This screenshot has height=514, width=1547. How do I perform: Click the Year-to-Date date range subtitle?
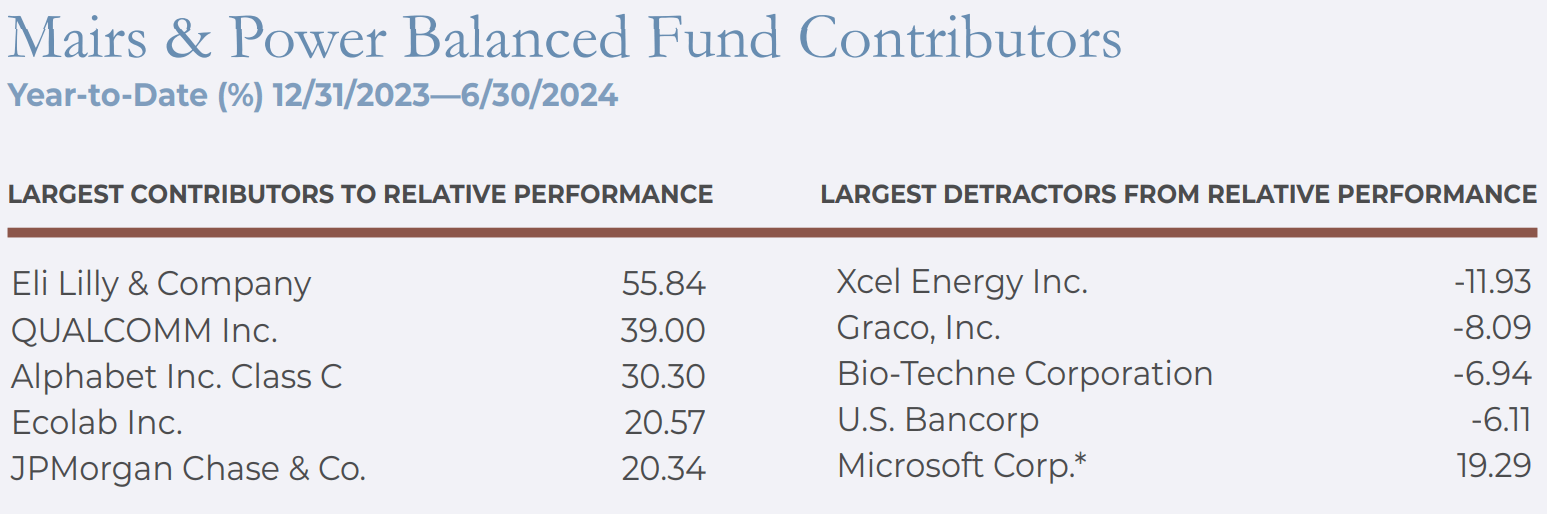tap(312, 96)
